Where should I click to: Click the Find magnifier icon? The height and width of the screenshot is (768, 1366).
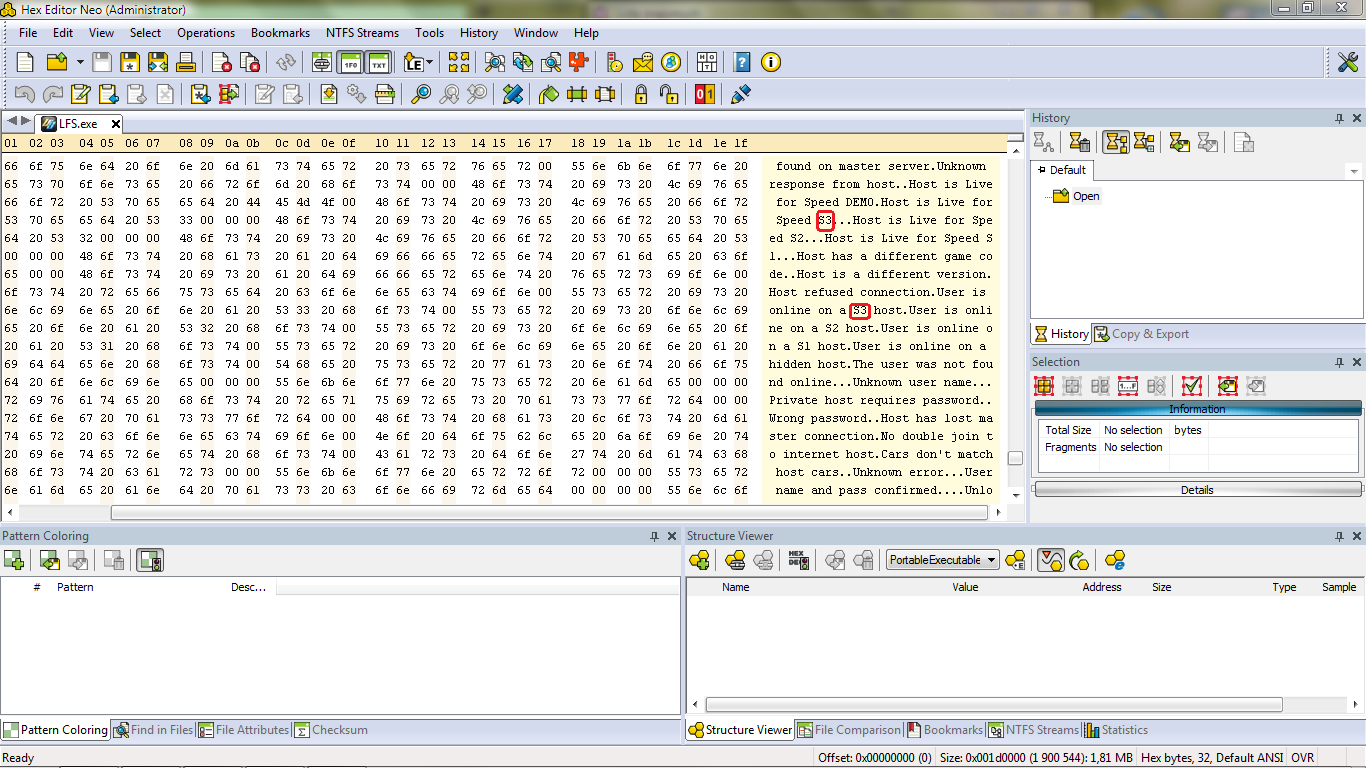(421, 94)
